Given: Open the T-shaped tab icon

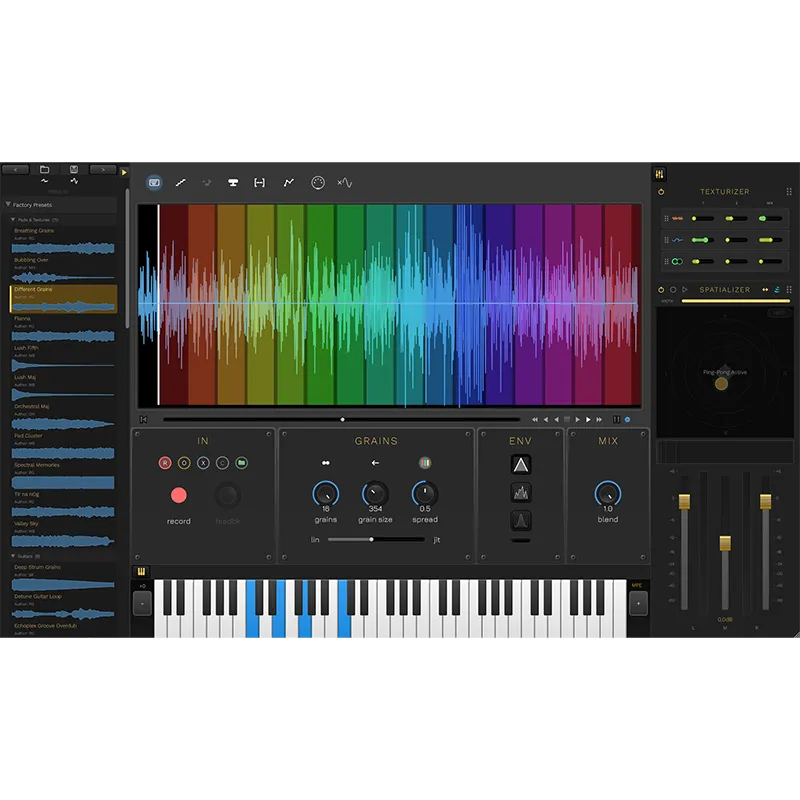Looking at the screenshot, I should (233, 183).
